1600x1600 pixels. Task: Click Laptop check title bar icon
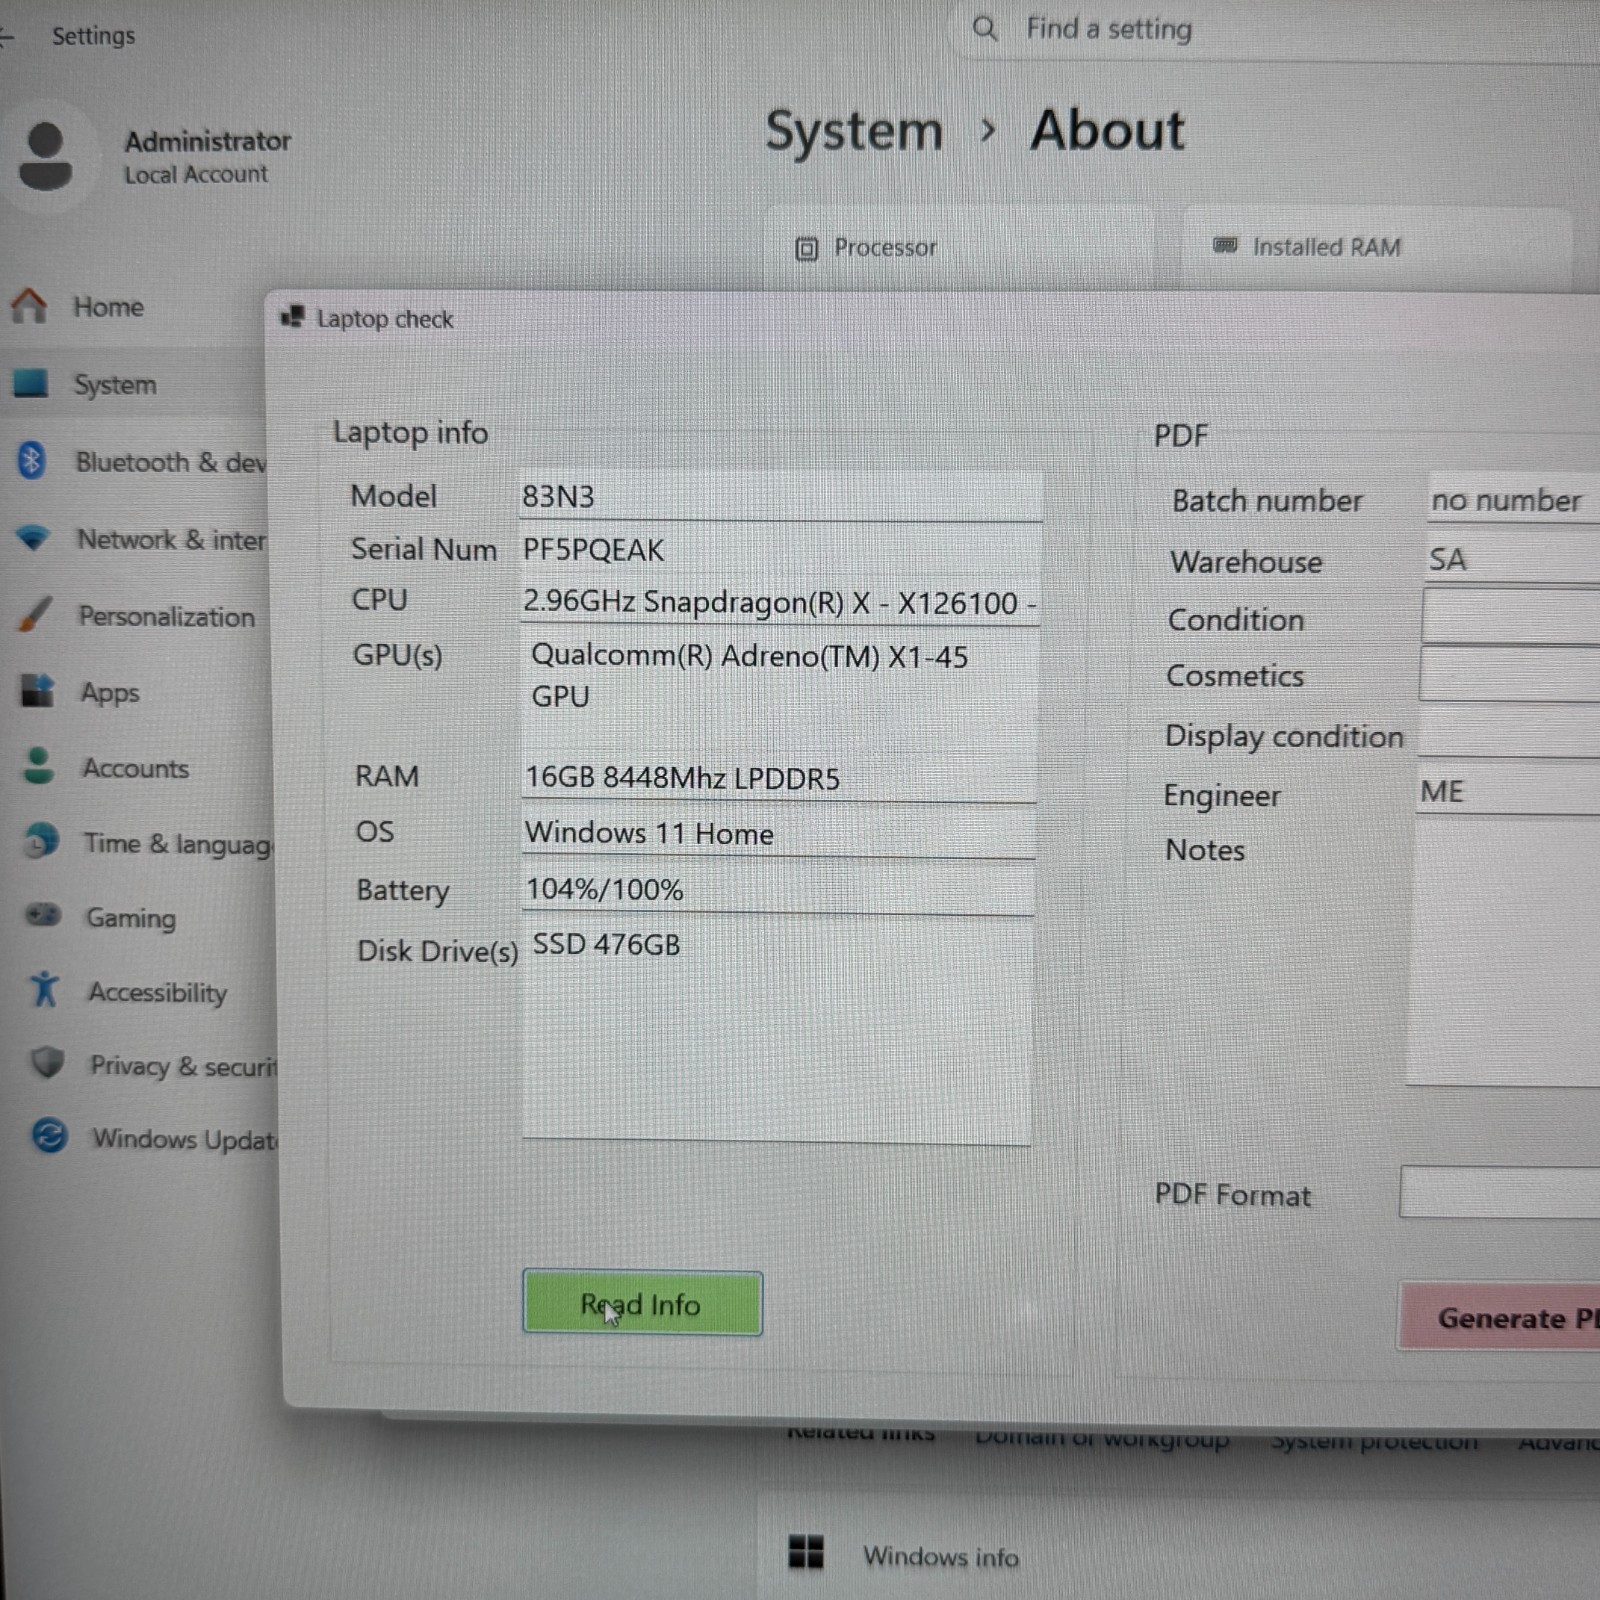pyautogui.click(x=292, y=317)
